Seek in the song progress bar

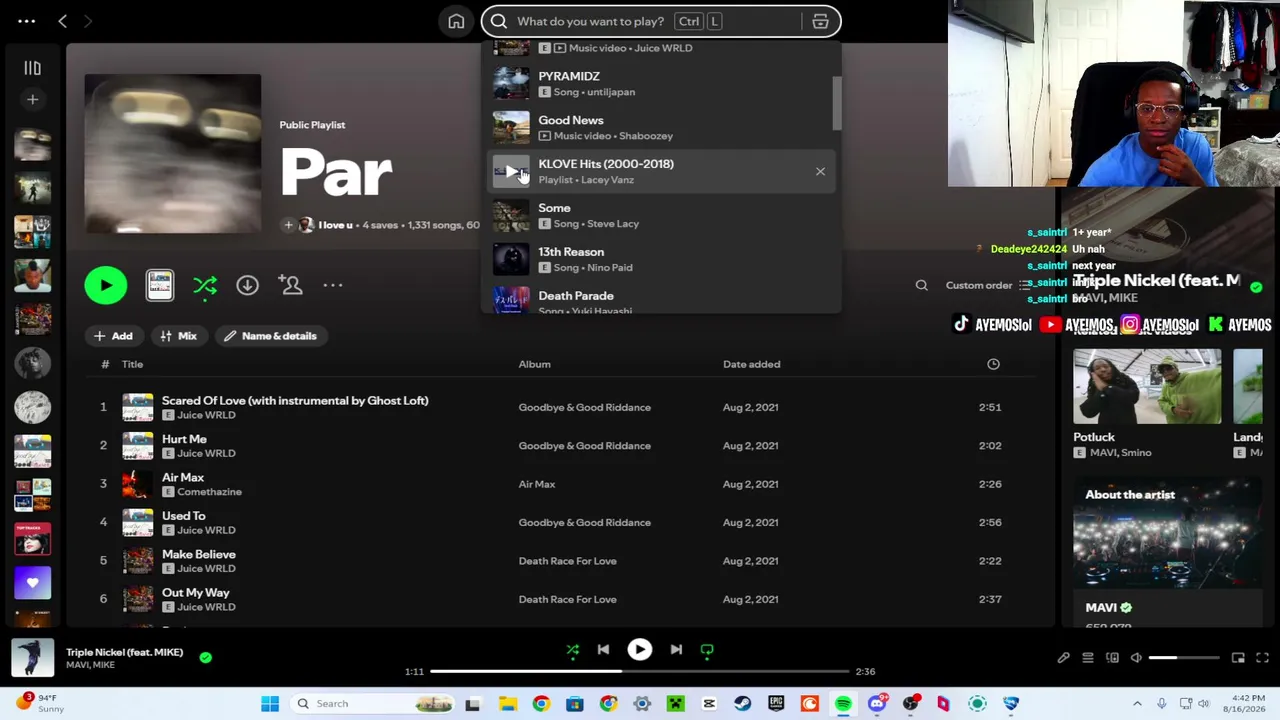(x=639, y=672)
